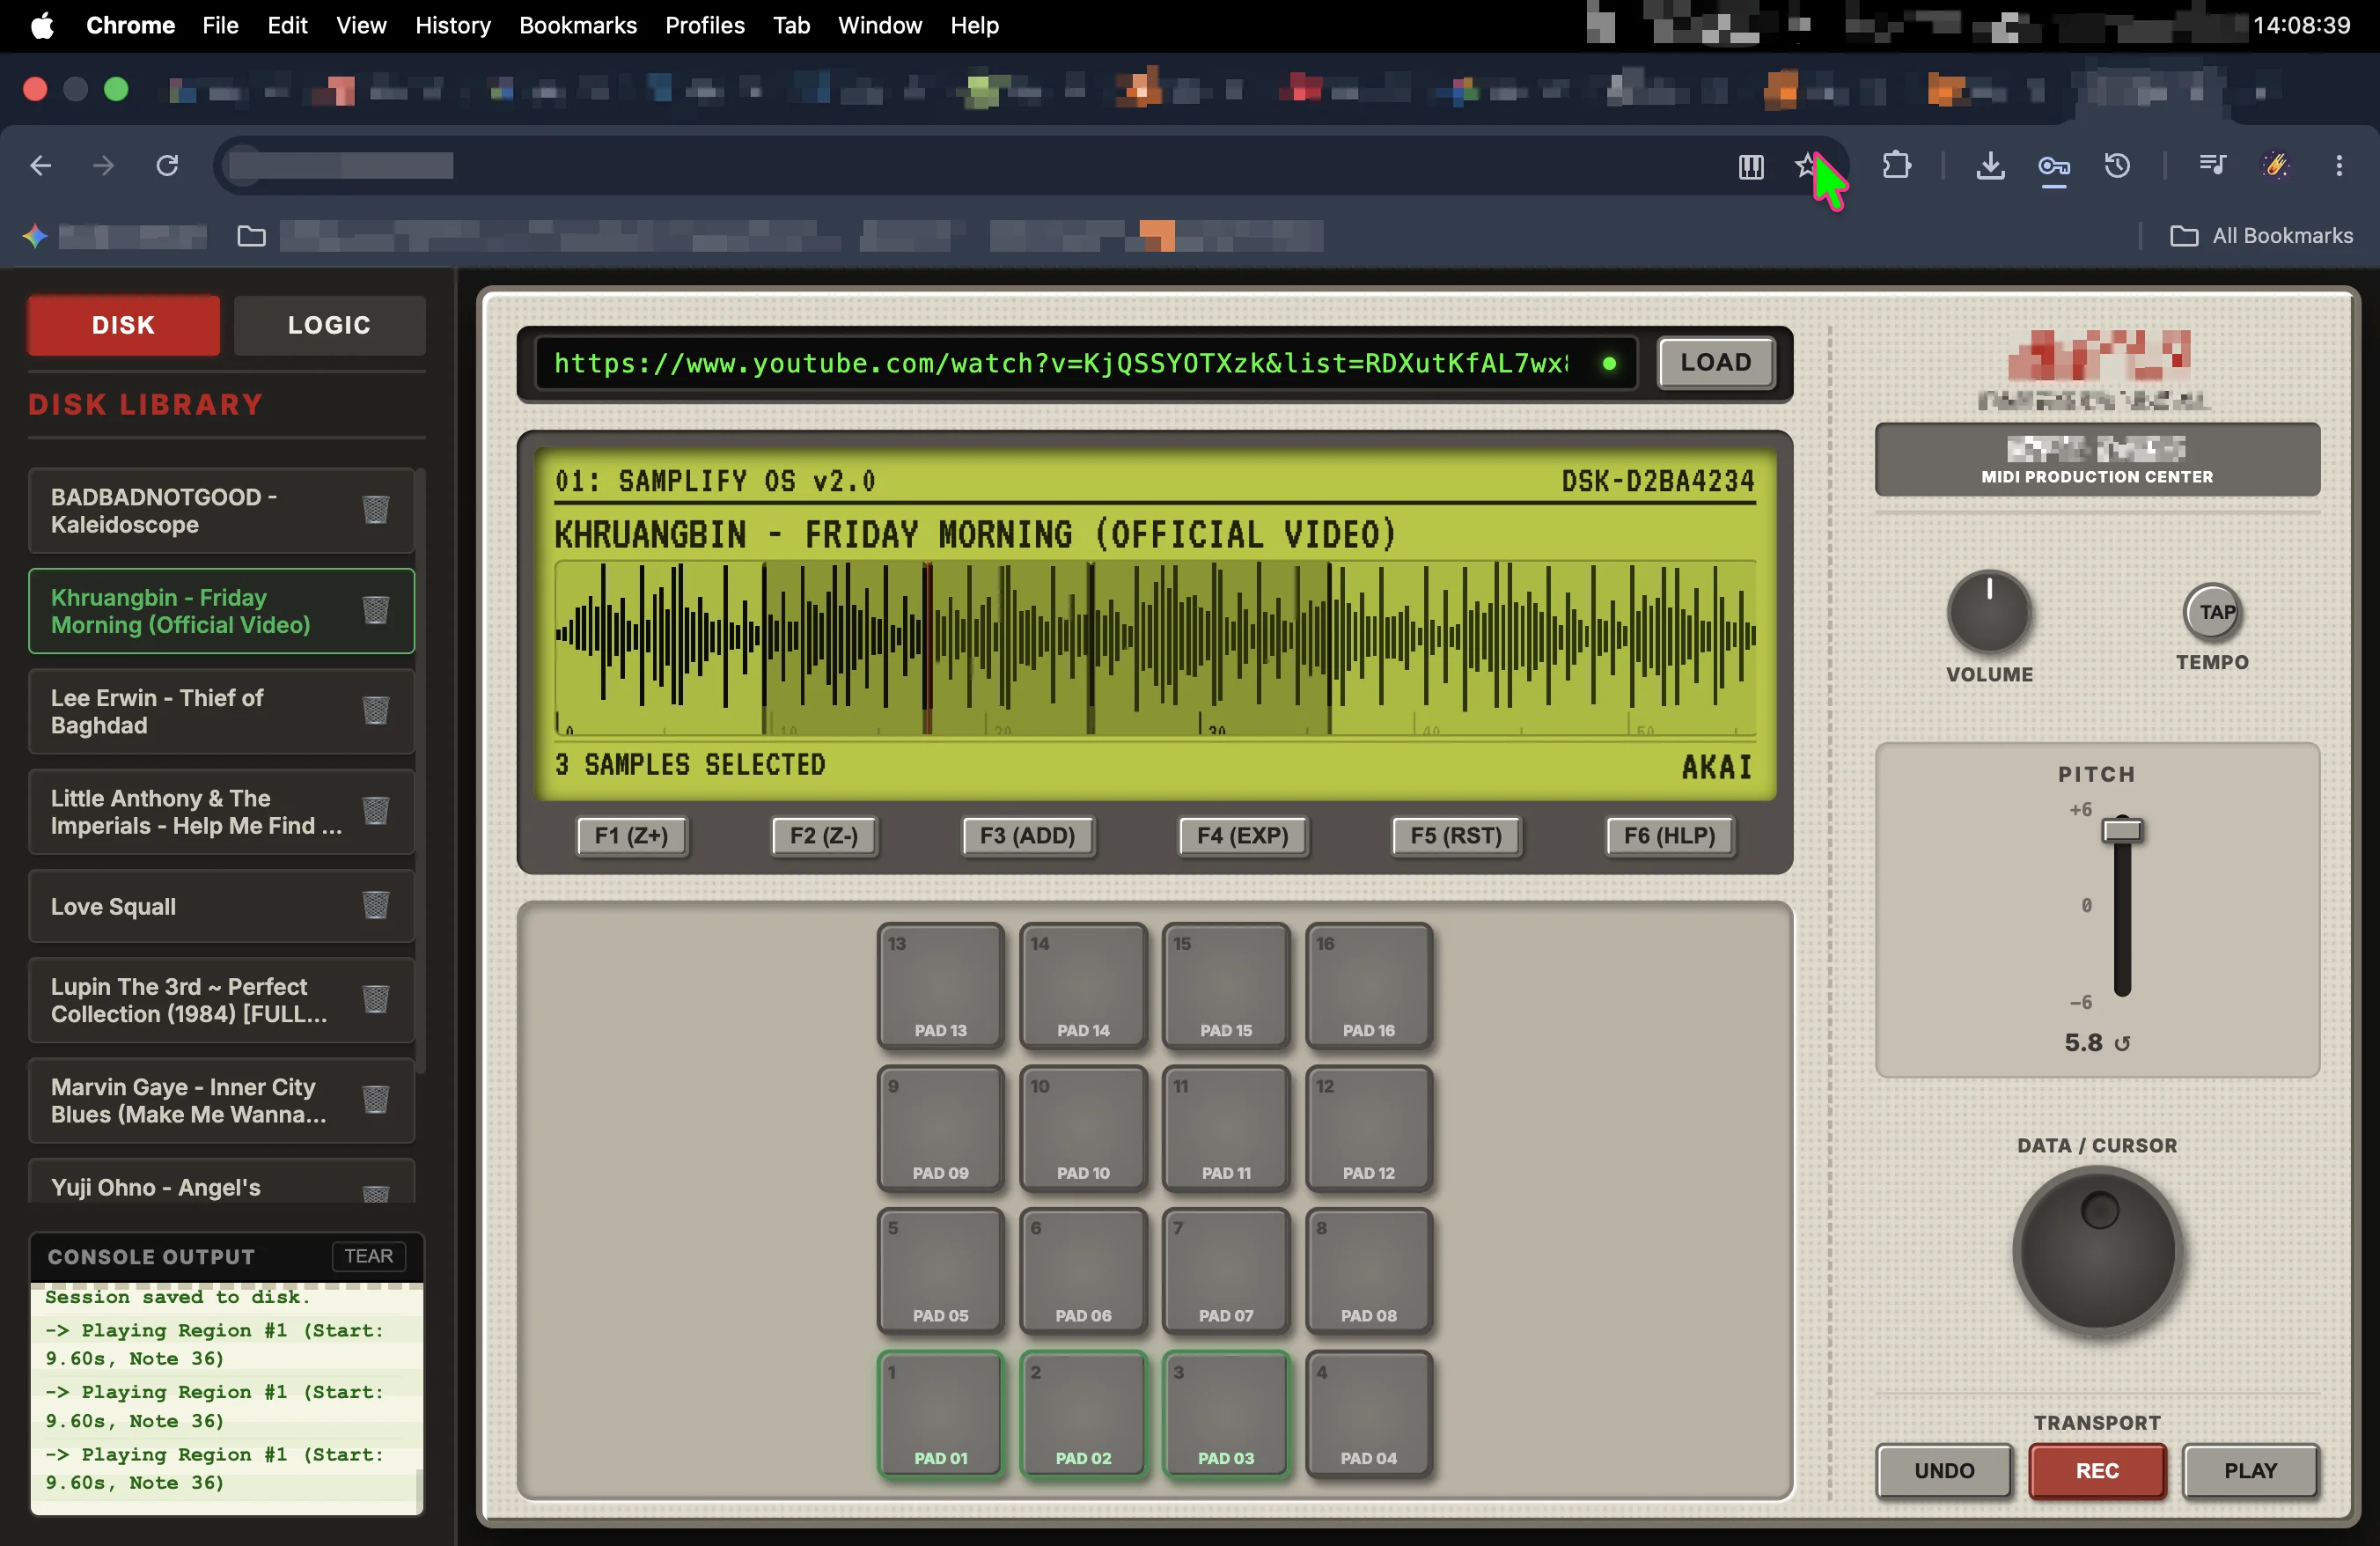Open media controls icon in Chrome toolbar
Image resolution: width=2380 pixels, height=1546 pixels.
(x=2212, y=164)
